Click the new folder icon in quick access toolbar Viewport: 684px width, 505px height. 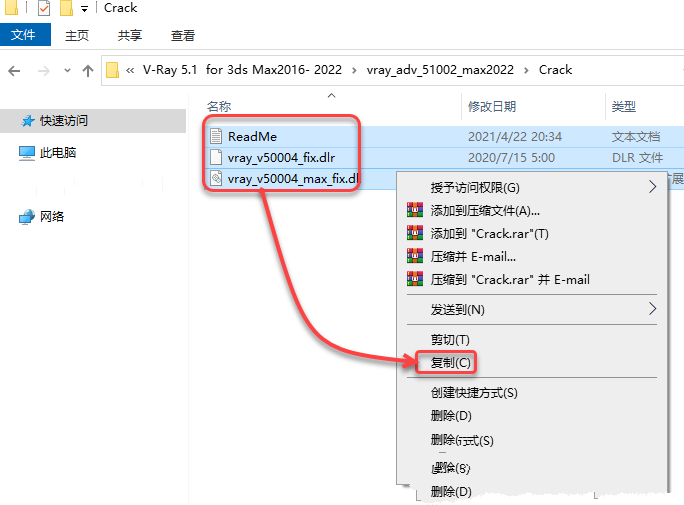tap(66, 8)
